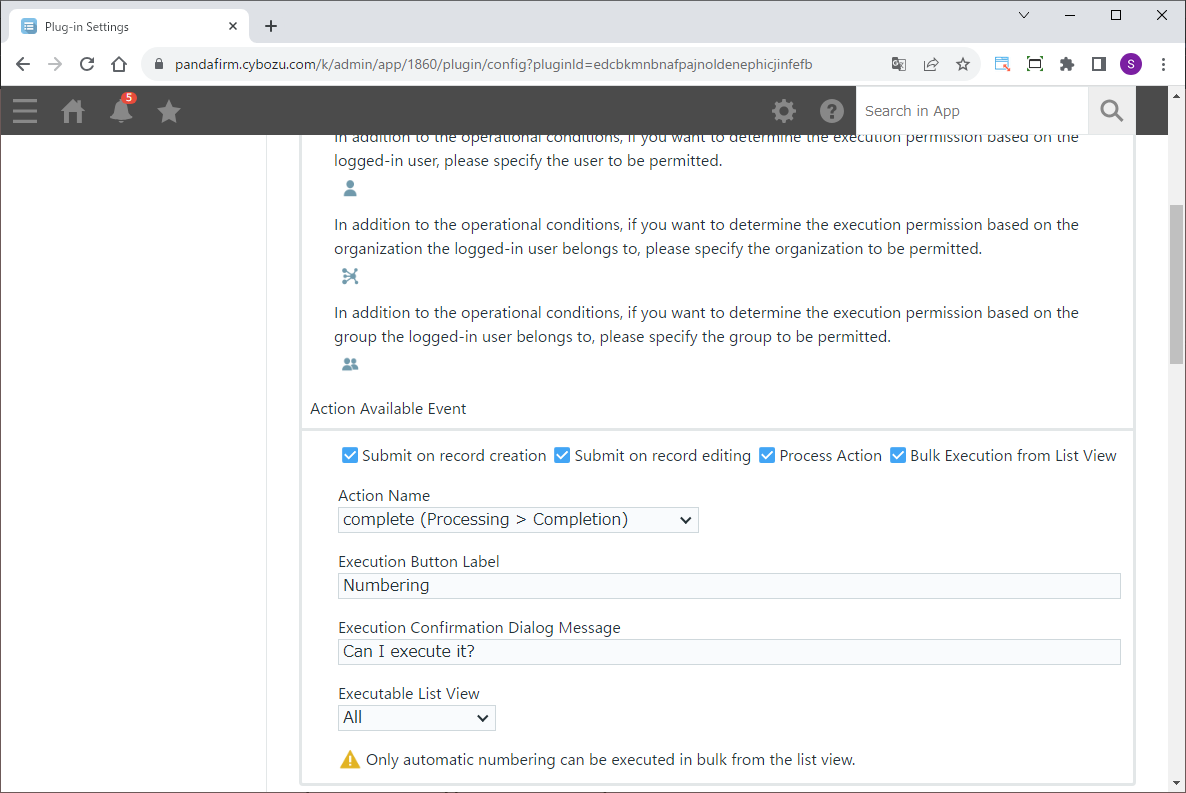Uncheck Submit on record creation
The height and width of the screenshot is (793, 1186).
350,455
